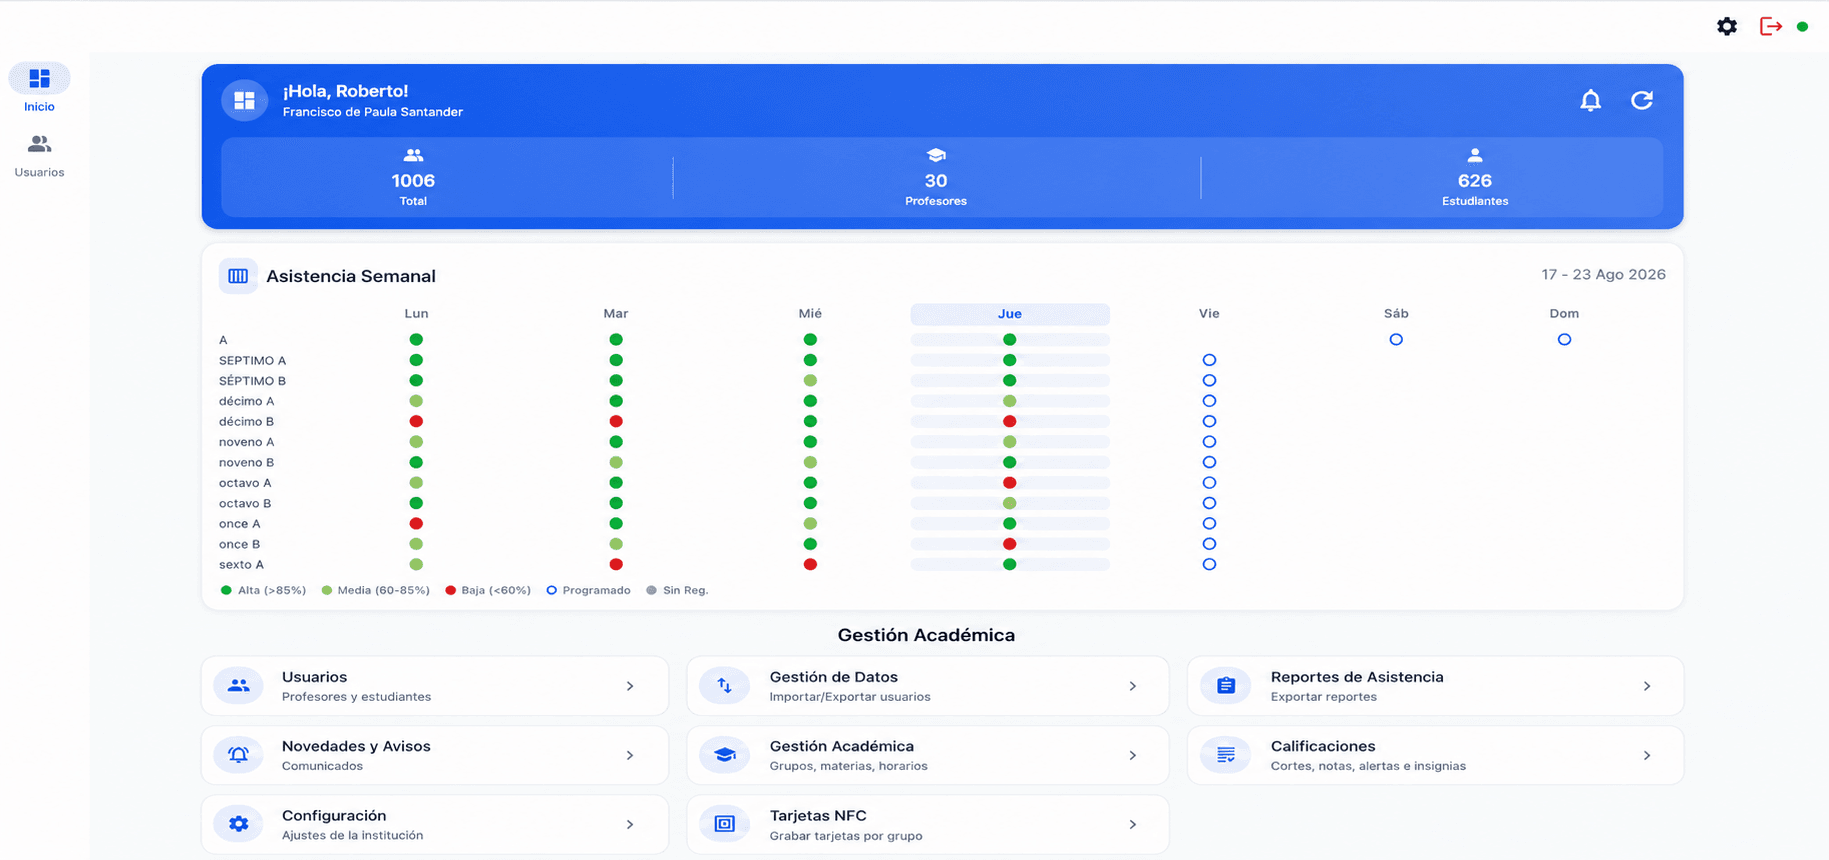Click the Baja (<60%) legend entry
The width and height of the screenshot is (1829, 860).
click(488, 591)
